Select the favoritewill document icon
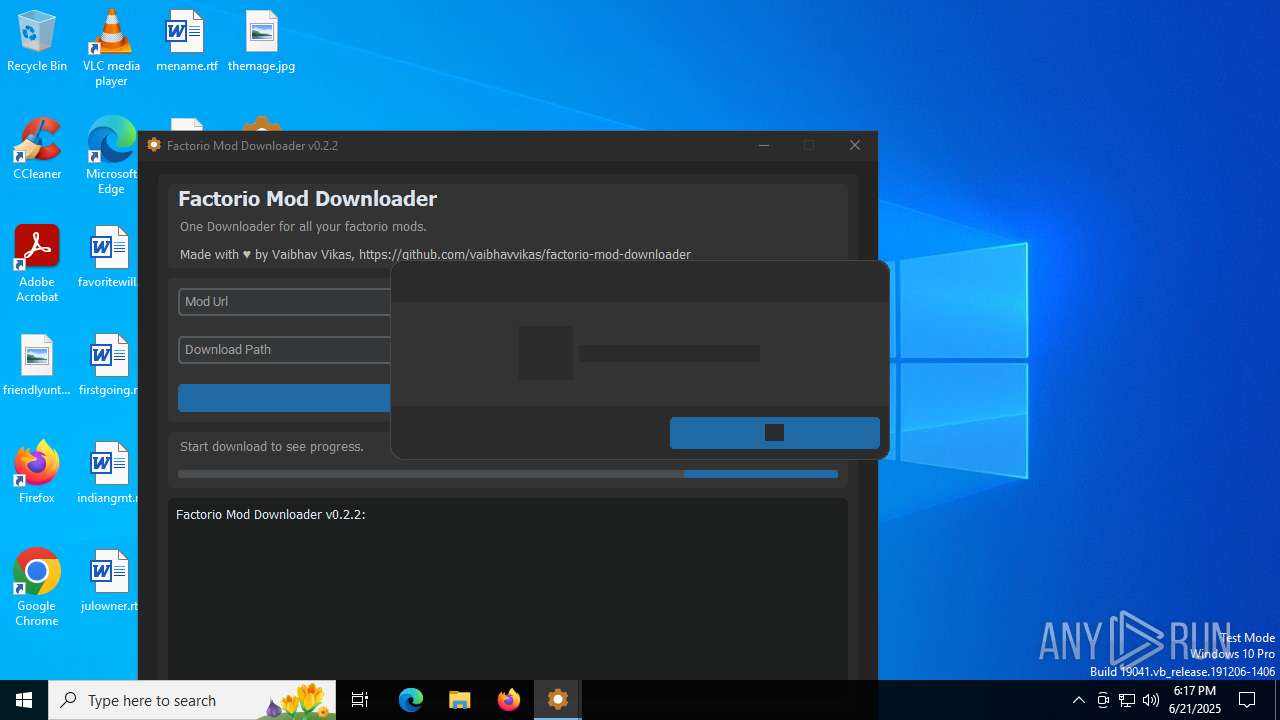 108,257
